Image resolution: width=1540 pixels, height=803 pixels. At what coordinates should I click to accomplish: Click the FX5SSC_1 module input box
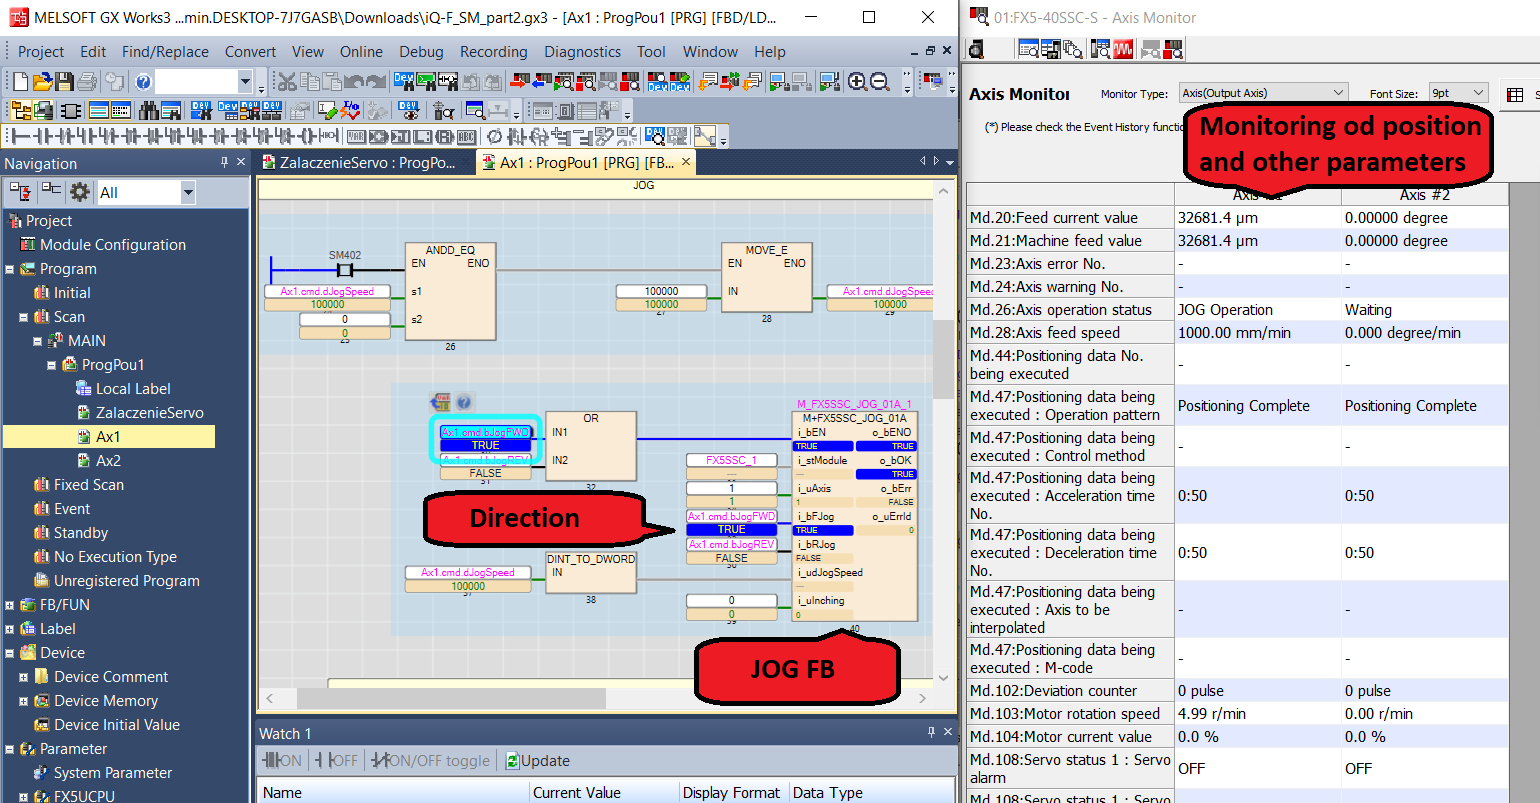pyautogui.click(x=731, y=460)
